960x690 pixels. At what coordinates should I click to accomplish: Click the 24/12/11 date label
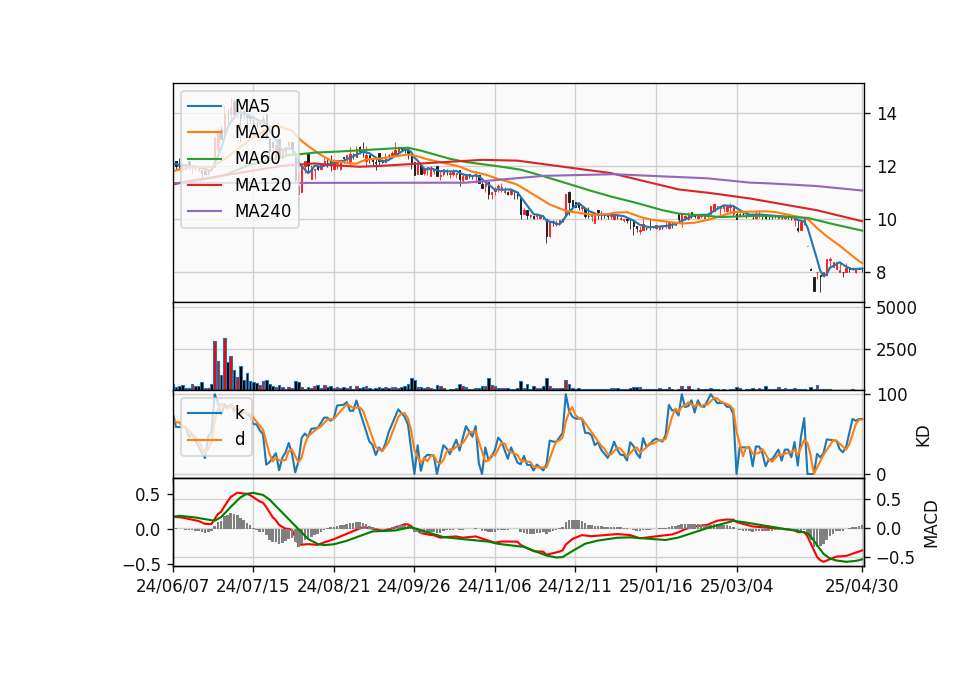point(575,586)
